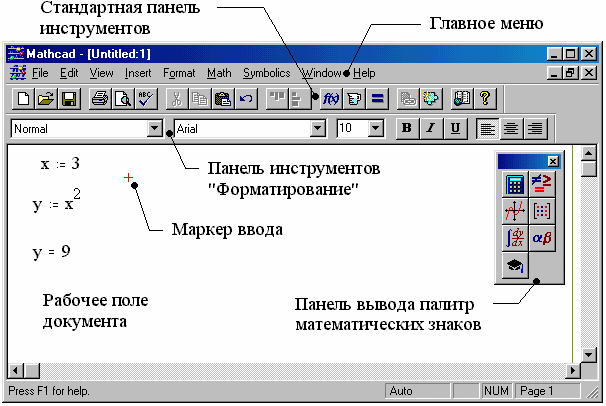606x406 pixels.
Task: Open the Help menu
Action: click(x=364, y=73)
